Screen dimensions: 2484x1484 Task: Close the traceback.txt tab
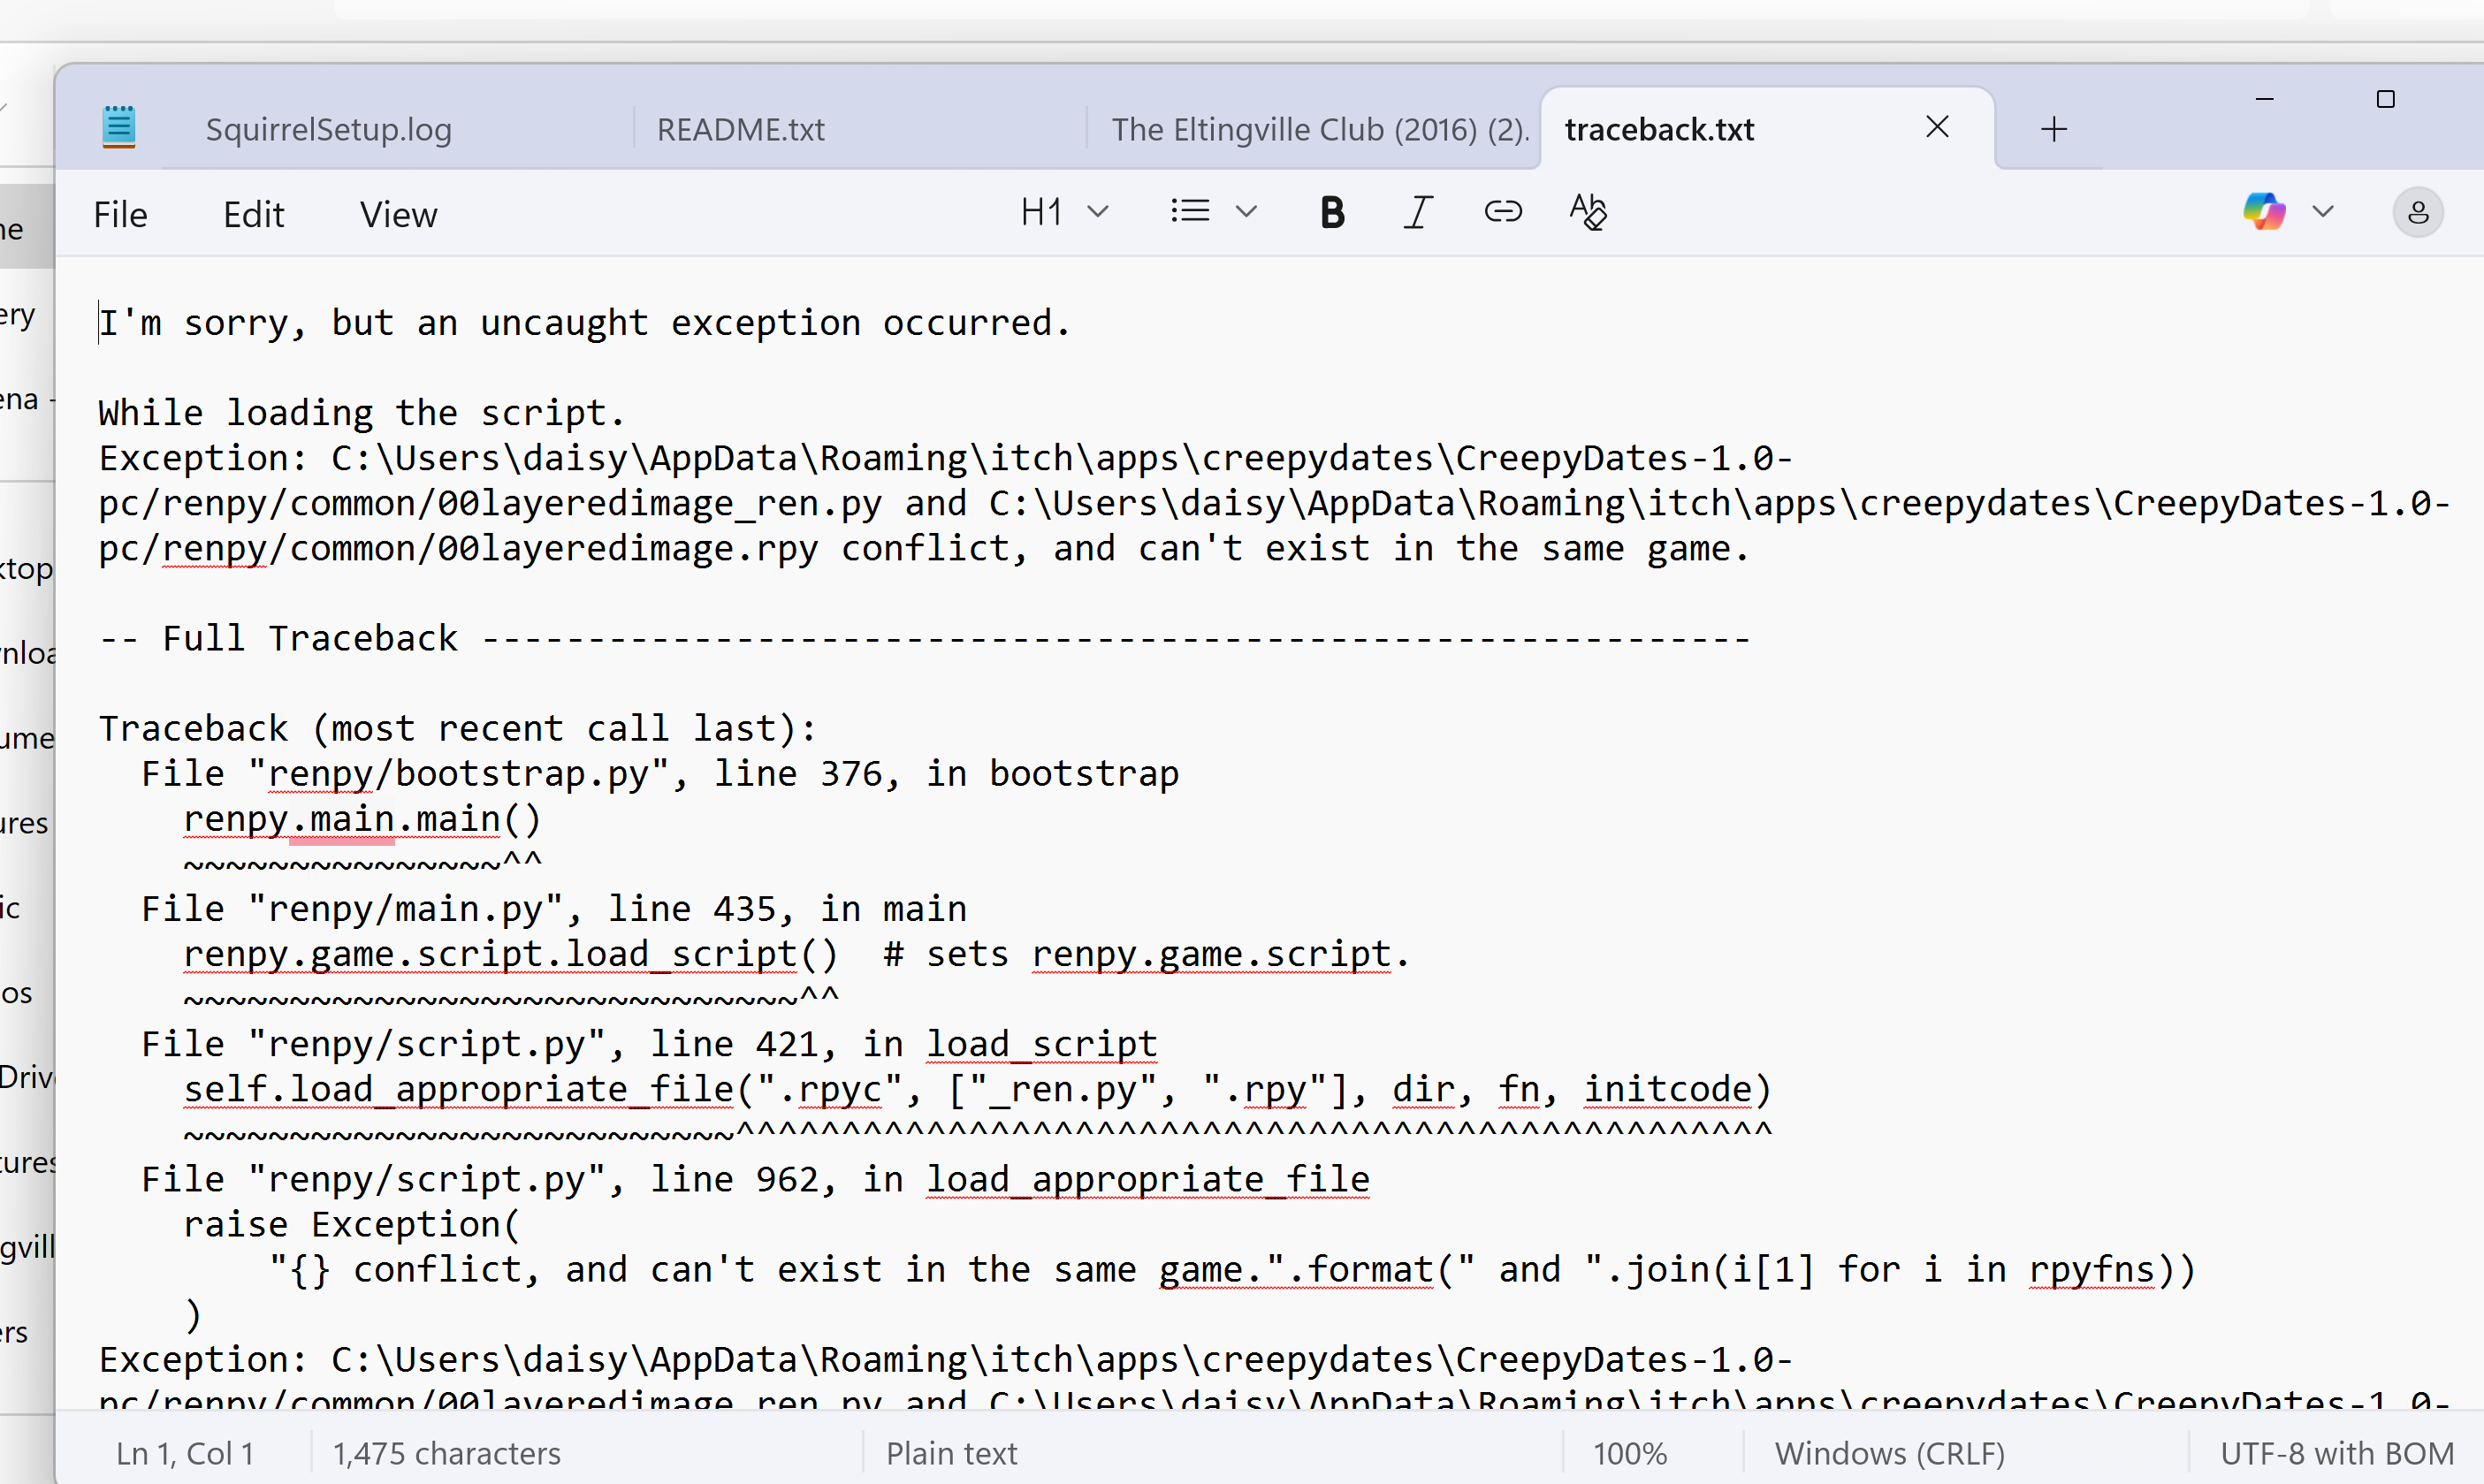point(1937,127)
